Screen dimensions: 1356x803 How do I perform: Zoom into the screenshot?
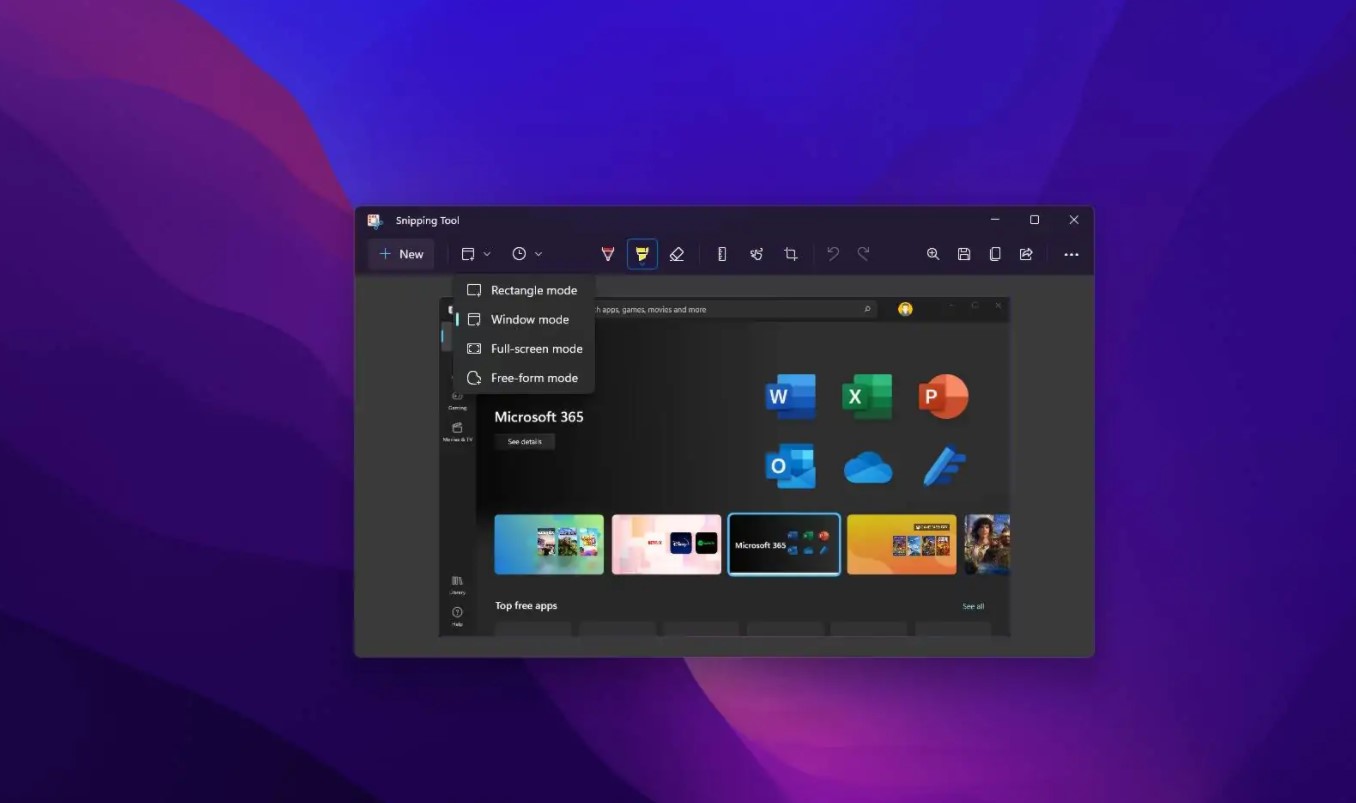[x=932, y=253]
